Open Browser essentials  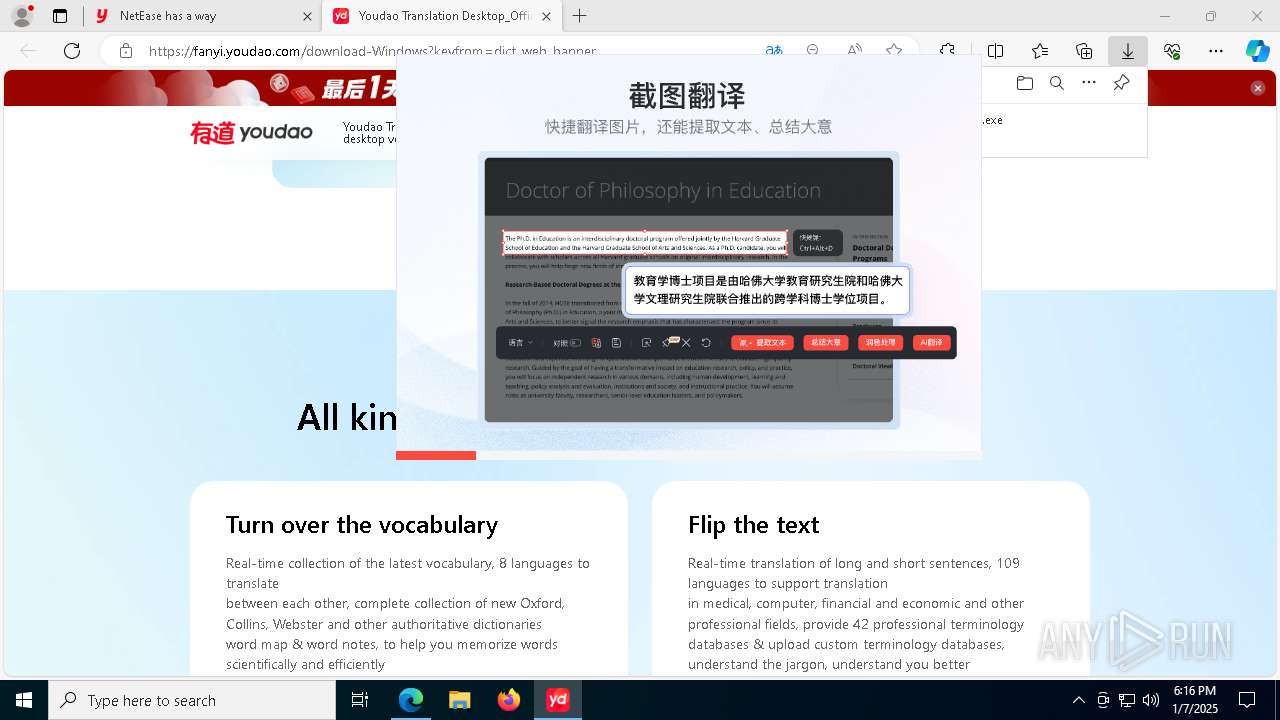coord(1172,51)
